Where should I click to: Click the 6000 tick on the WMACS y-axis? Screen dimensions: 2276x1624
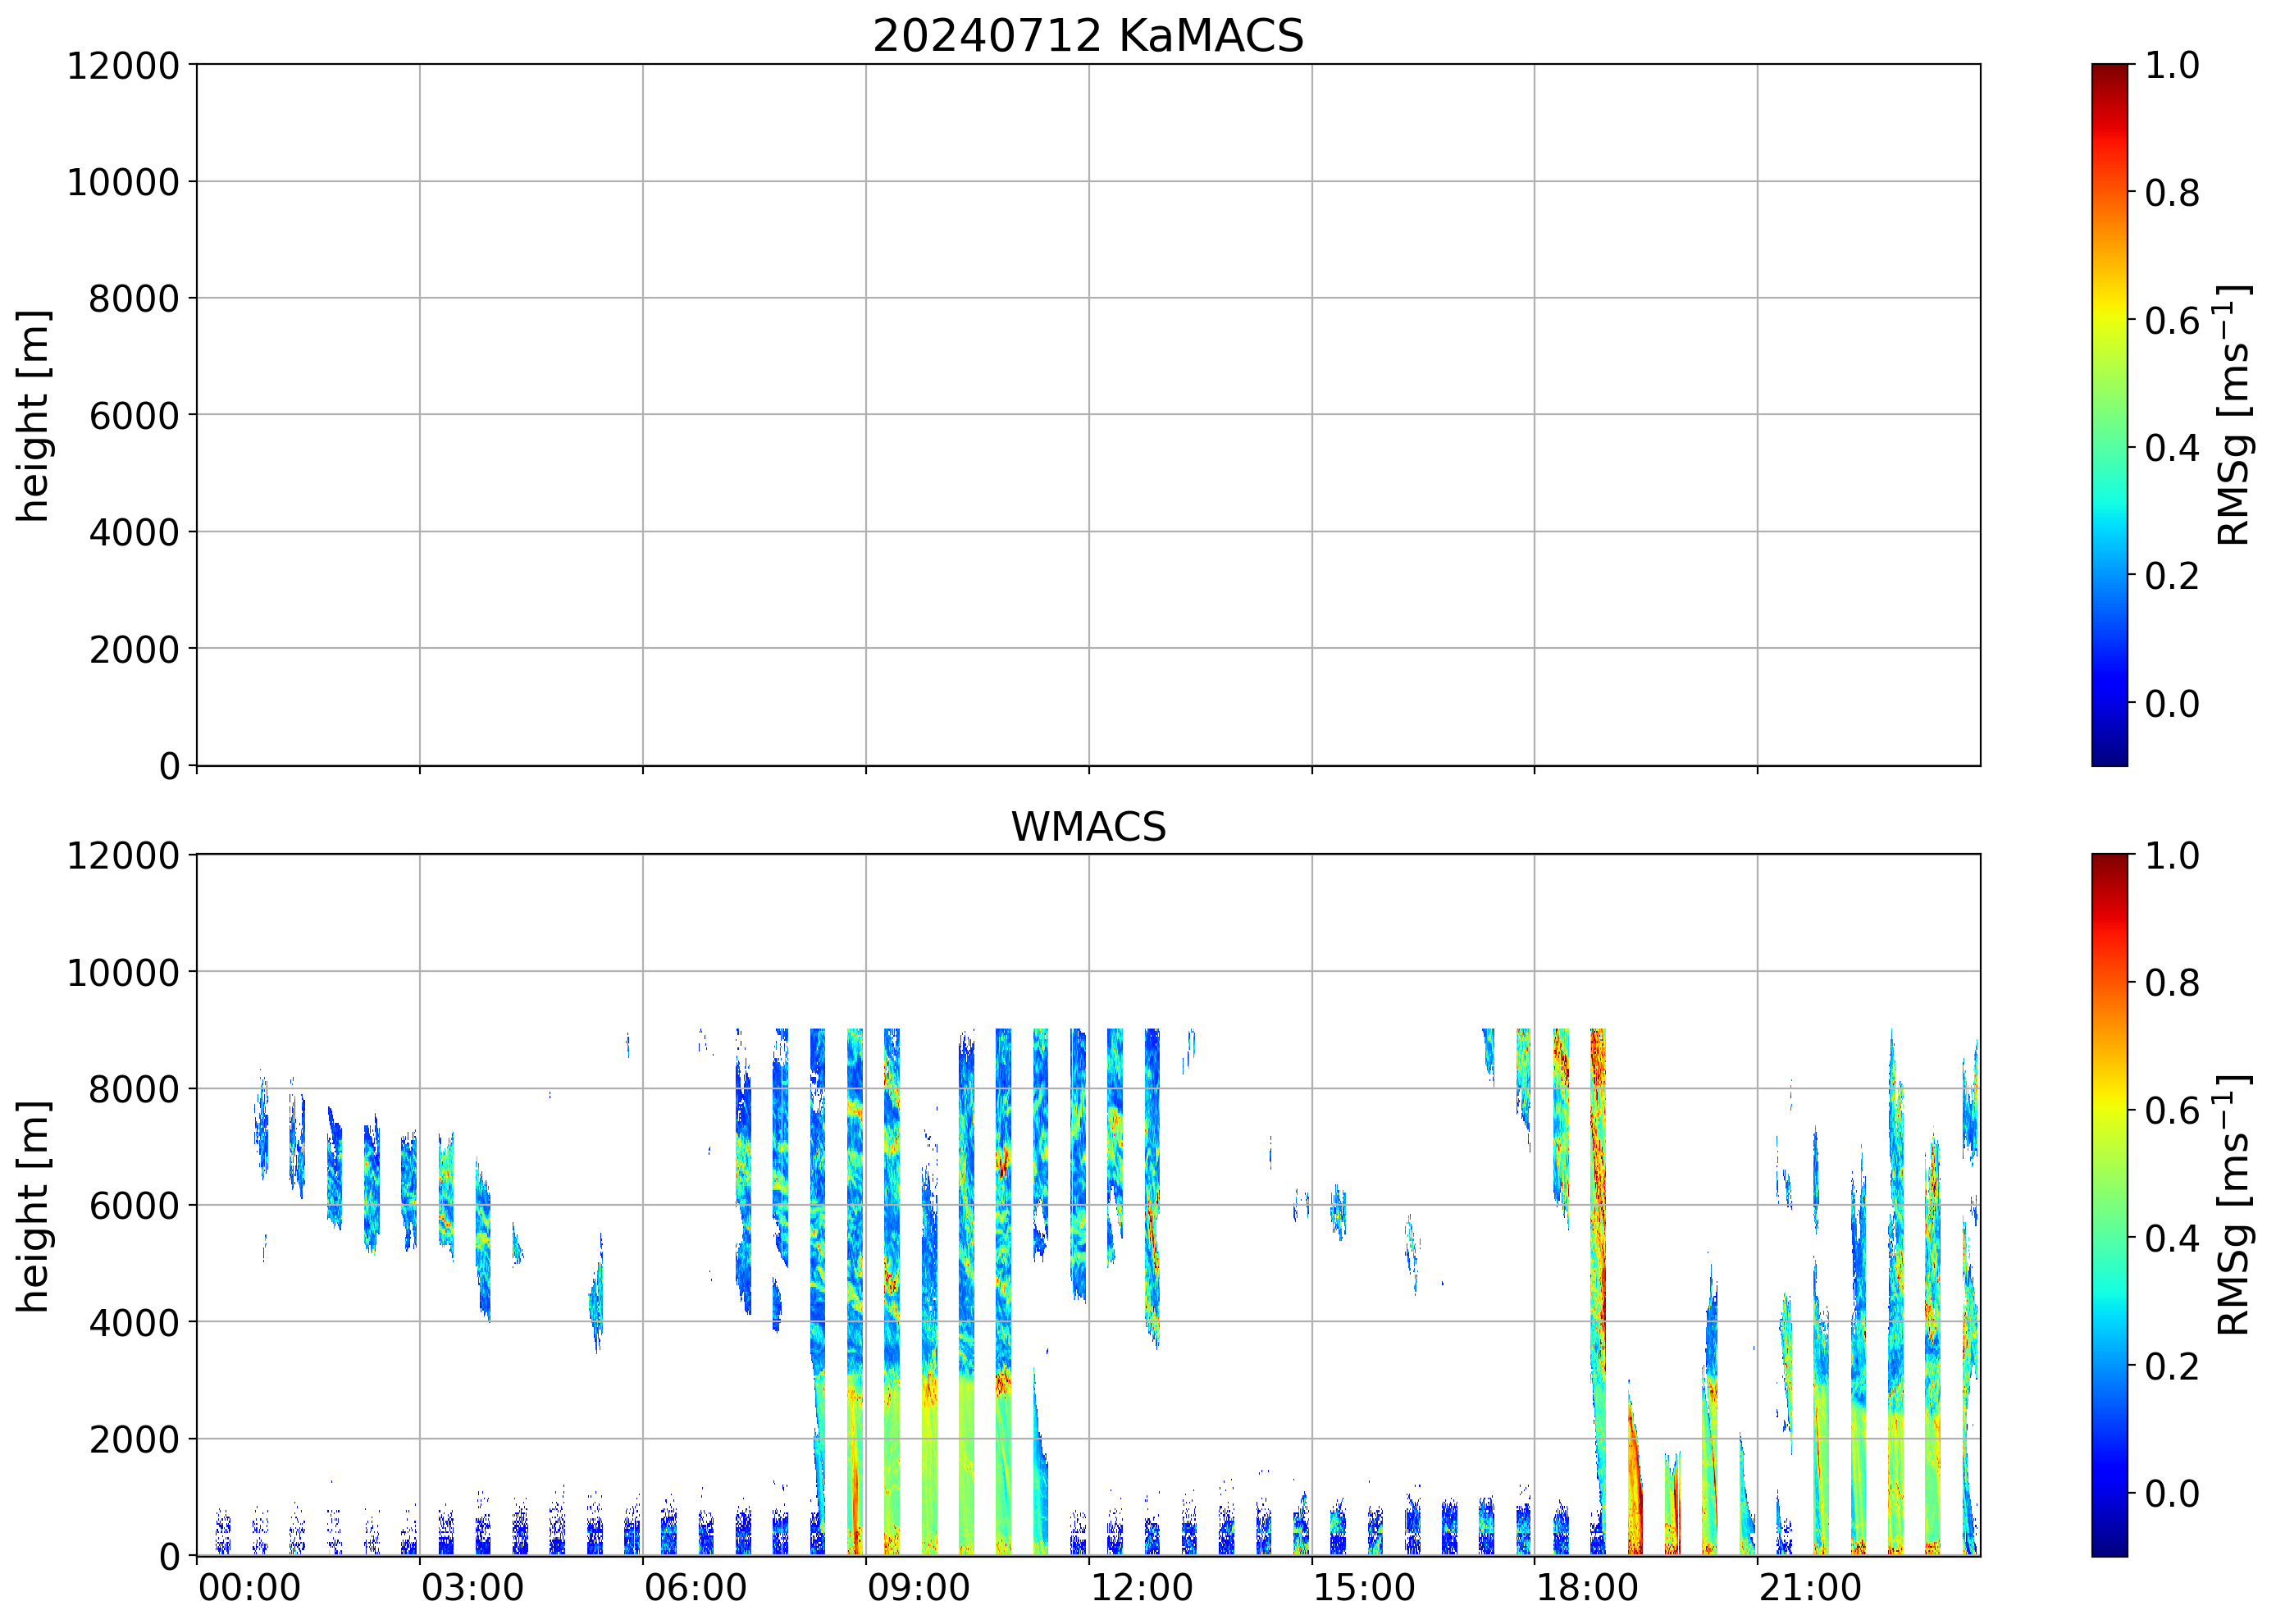click(x=134, y=1206)
